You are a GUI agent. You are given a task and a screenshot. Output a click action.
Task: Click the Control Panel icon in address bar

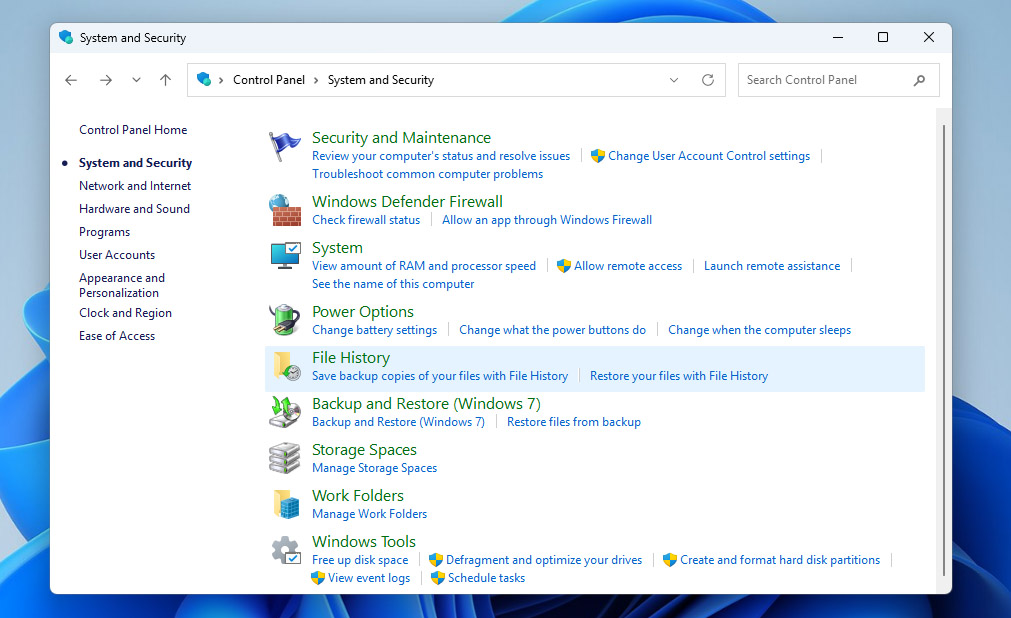click(204, 79)
